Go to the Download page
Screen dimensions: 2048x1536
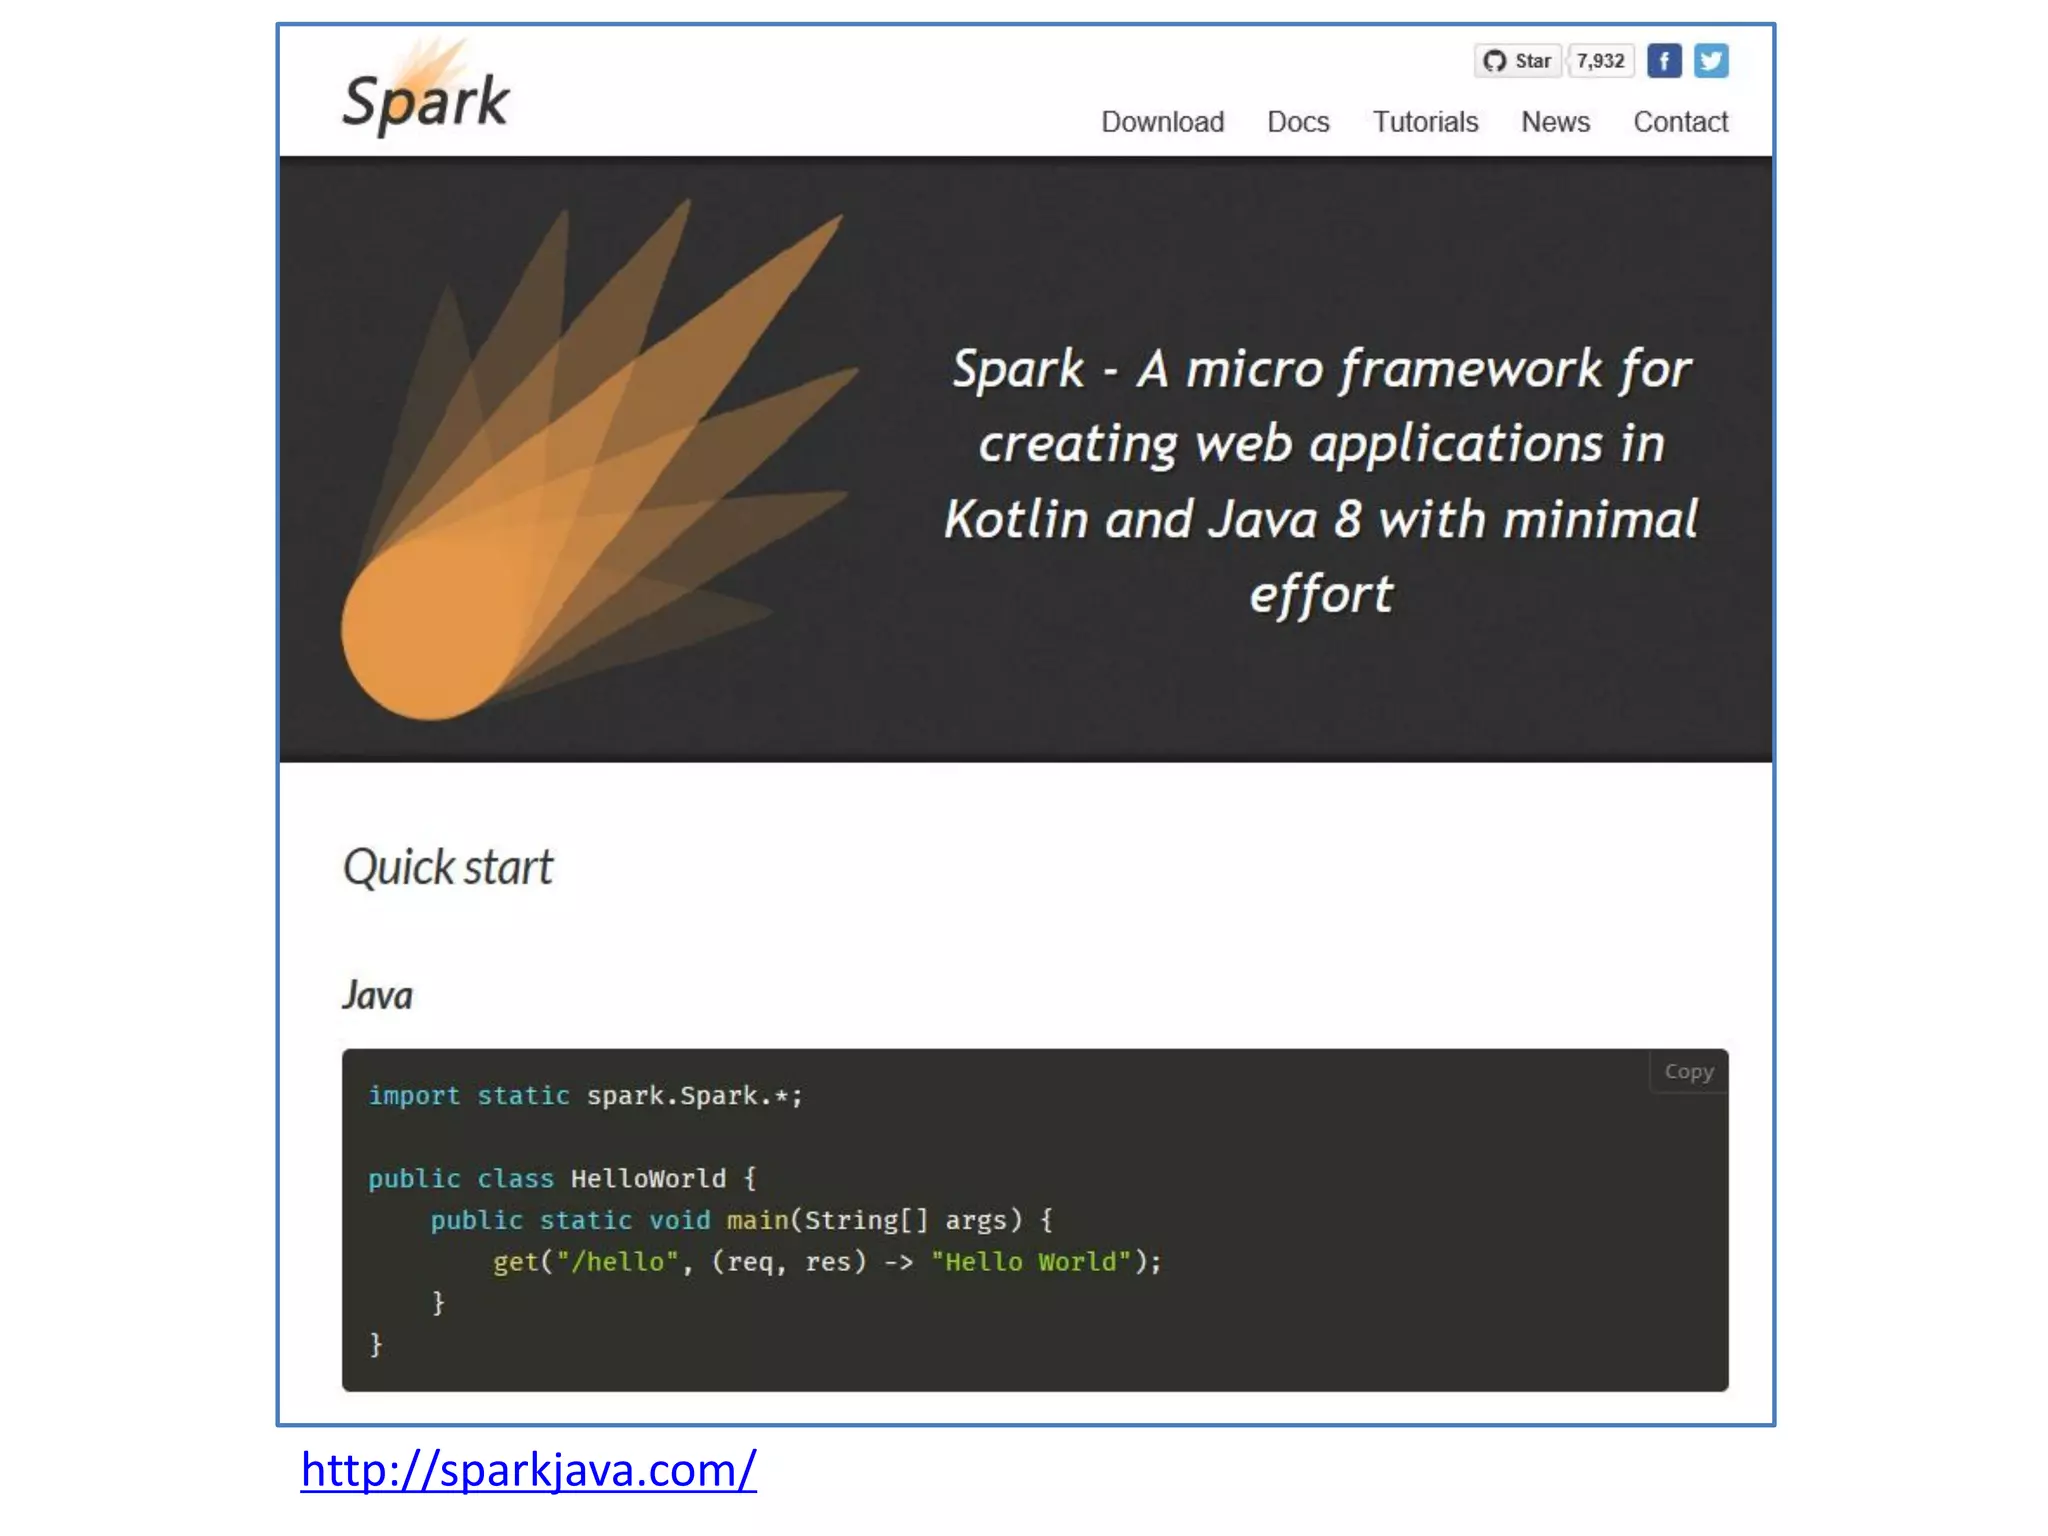tap(1162, 122)
